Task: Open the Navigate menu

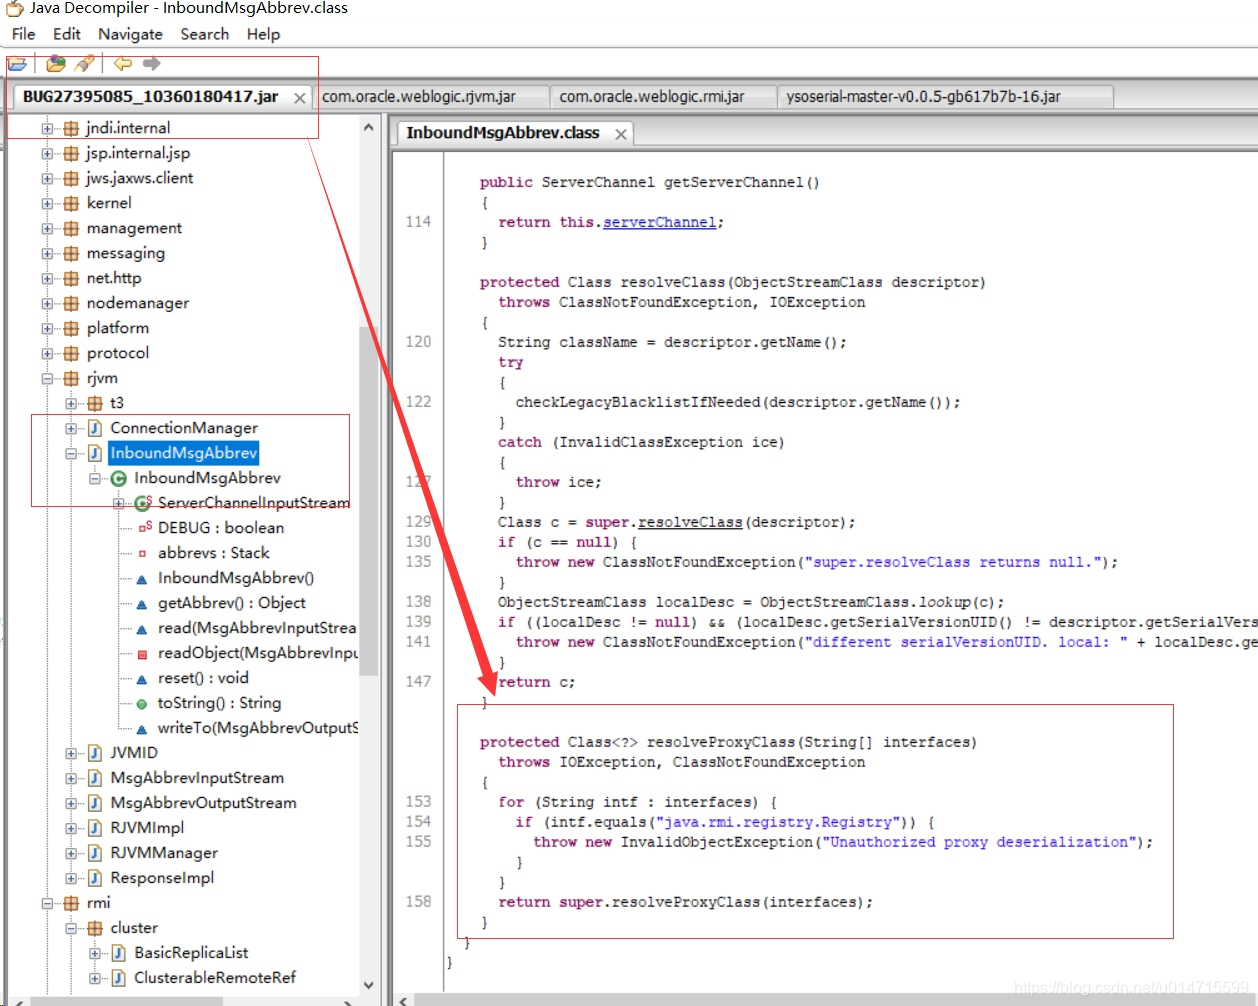Action: click(x=130, y=34)
